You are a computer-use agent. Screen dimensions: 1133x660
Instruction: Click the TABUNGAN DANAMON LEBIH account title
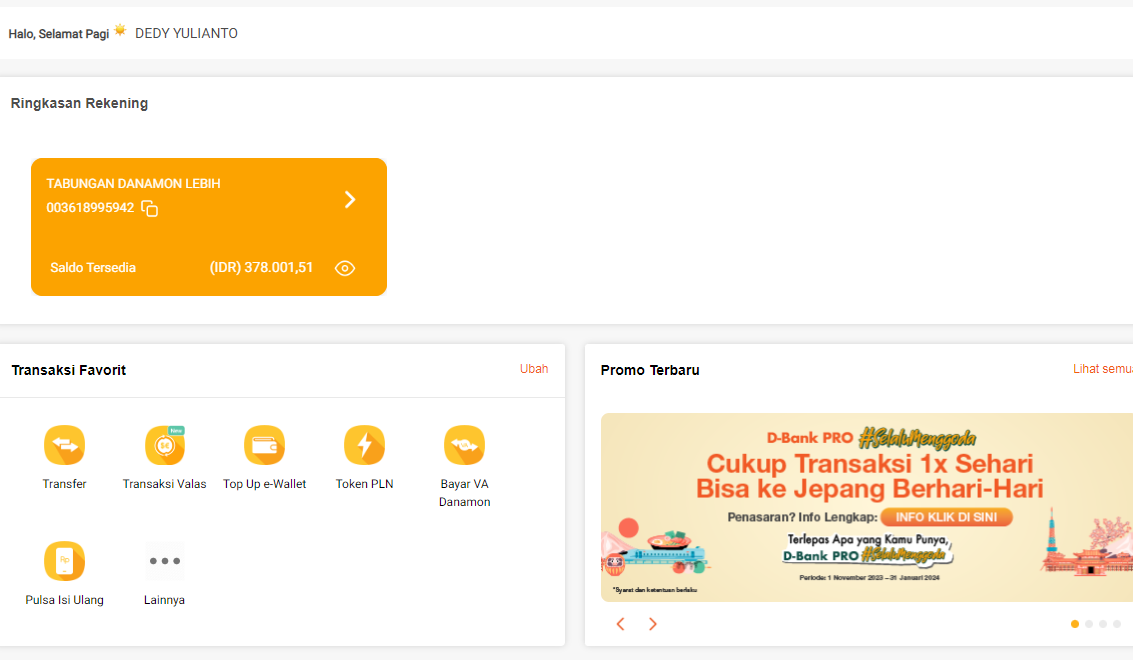click(x=134, y=184)
